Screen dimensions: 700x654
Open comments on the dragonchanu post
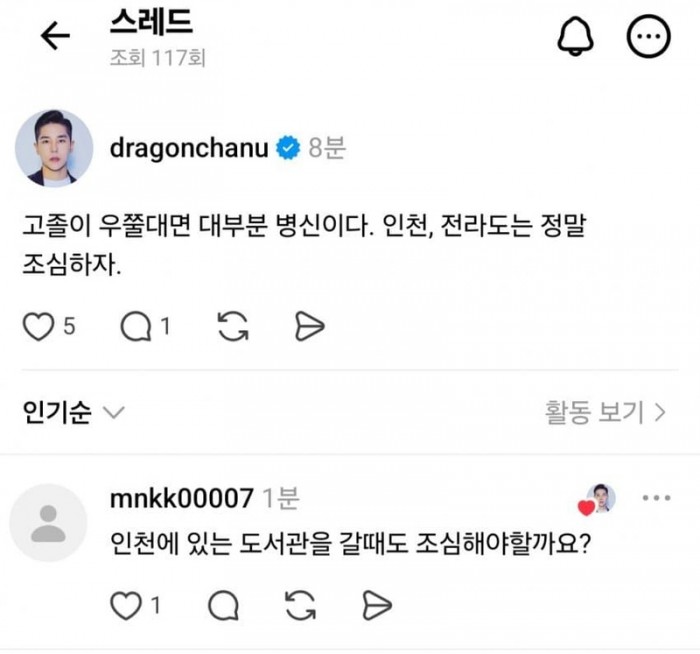tap(134, 326)
